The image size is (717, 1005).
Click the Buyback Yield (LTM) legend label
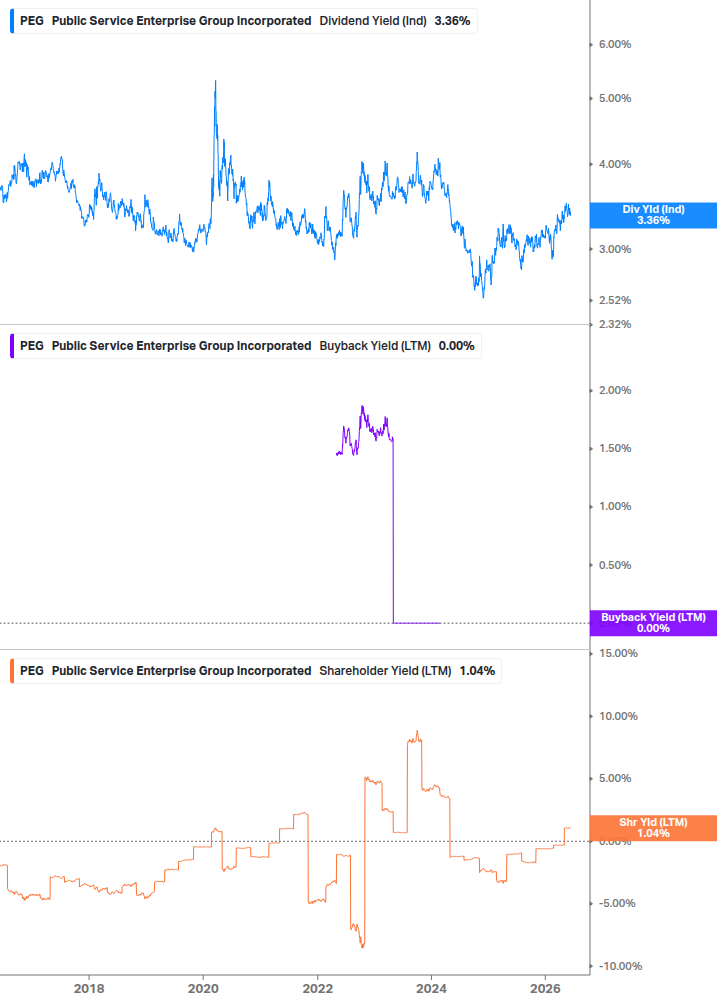tap(375, 346)
